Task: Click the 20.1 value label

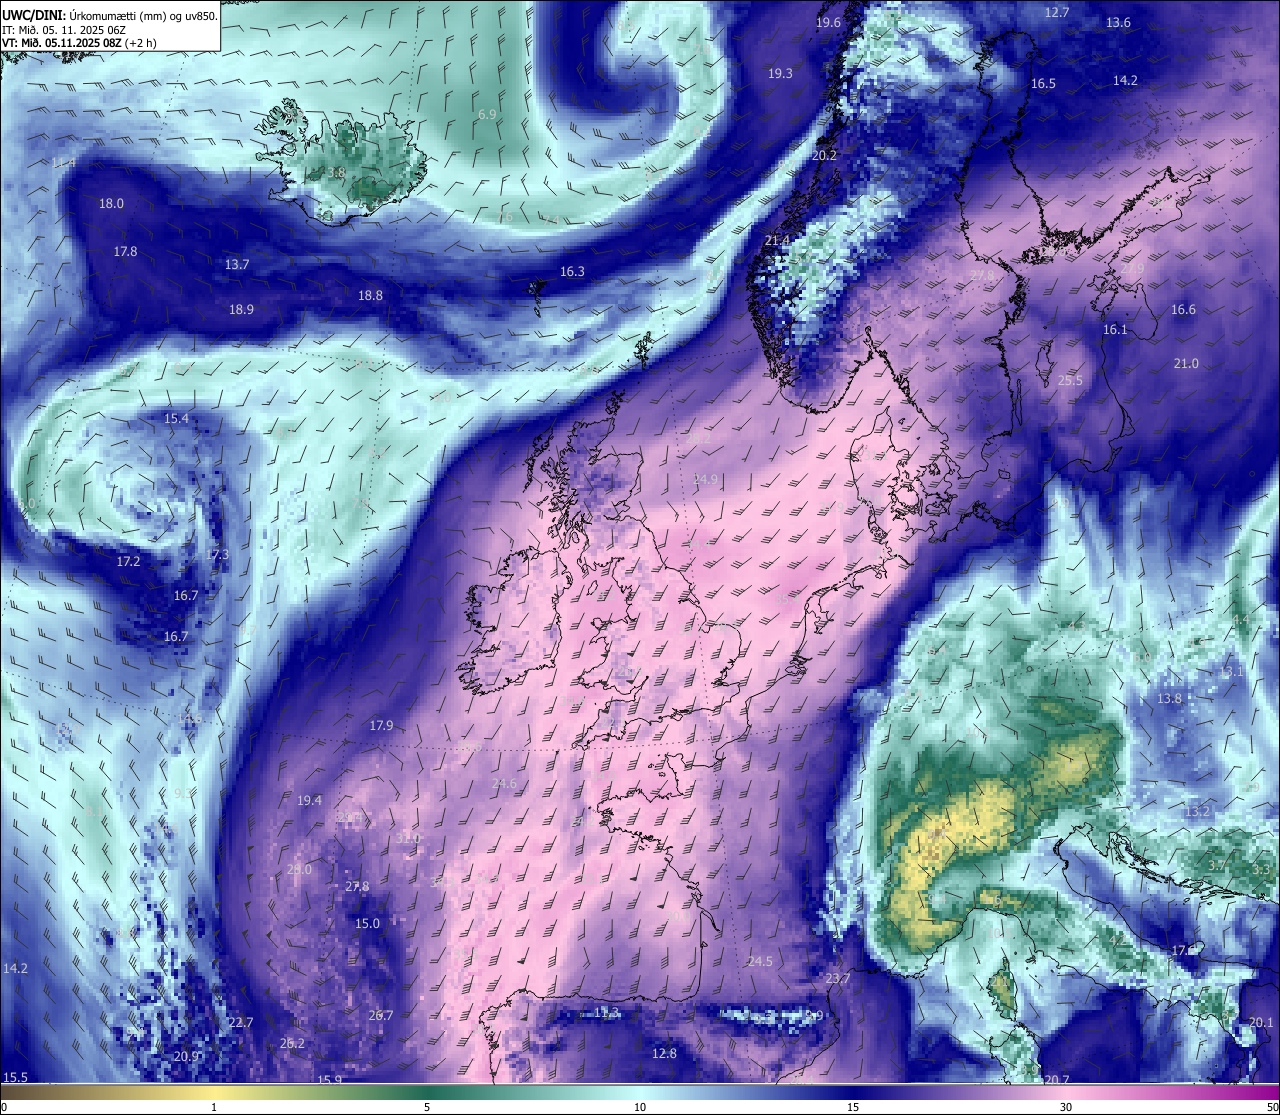Action: coord(1261,1023)
